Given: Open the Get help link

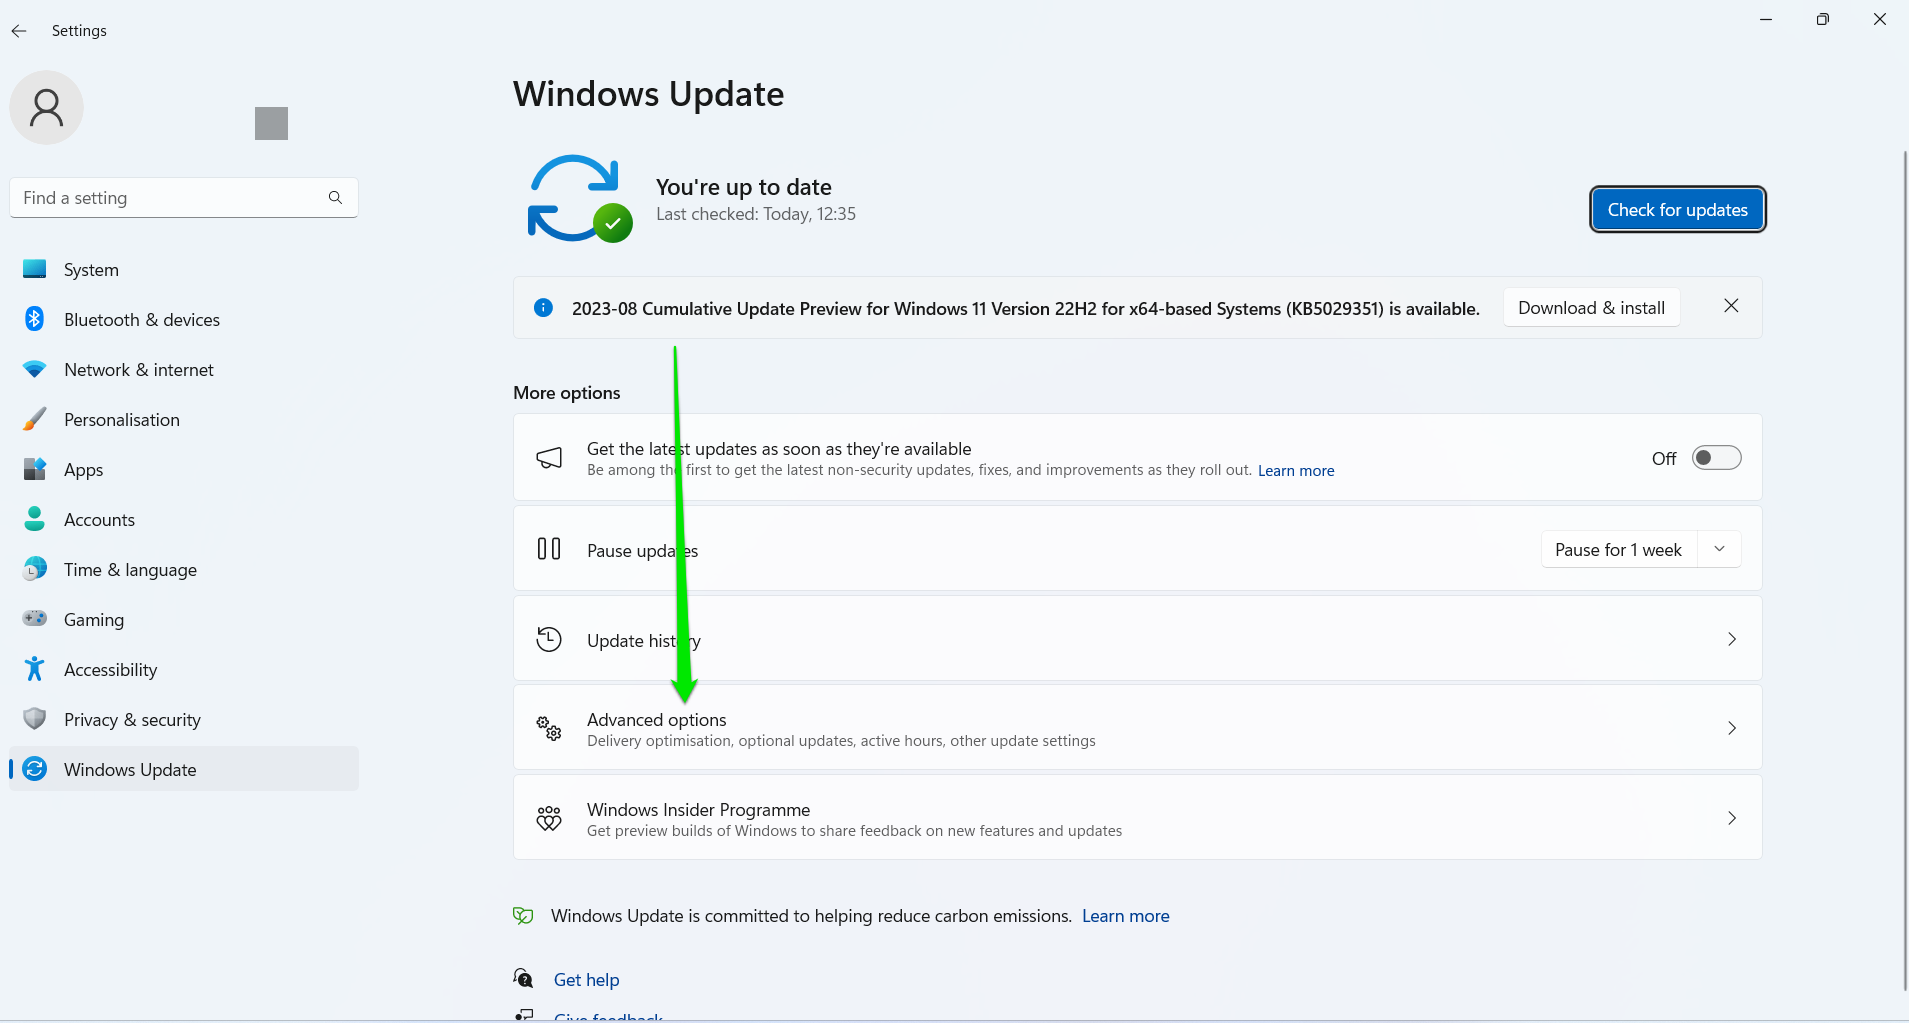Looking at the screenshot, I should [586, 979].
